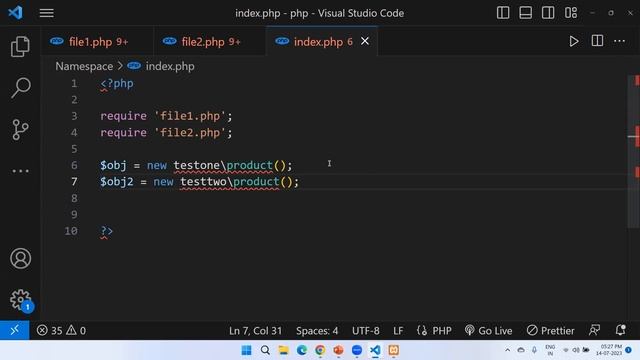Open the Search view in activity bar
This screenshot has width=640, height=360.
(20, 88)
